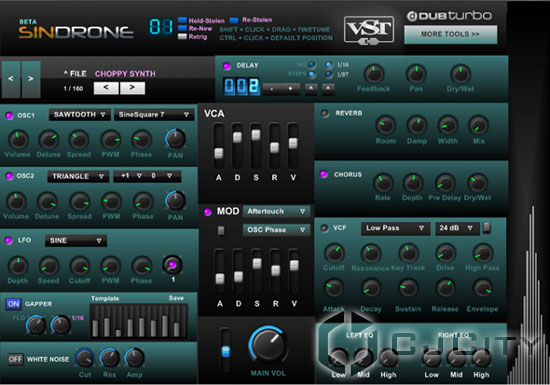This screenshot has width=550, height=385.
Task: Click the VCA Sustain slider
Action: 256,135
